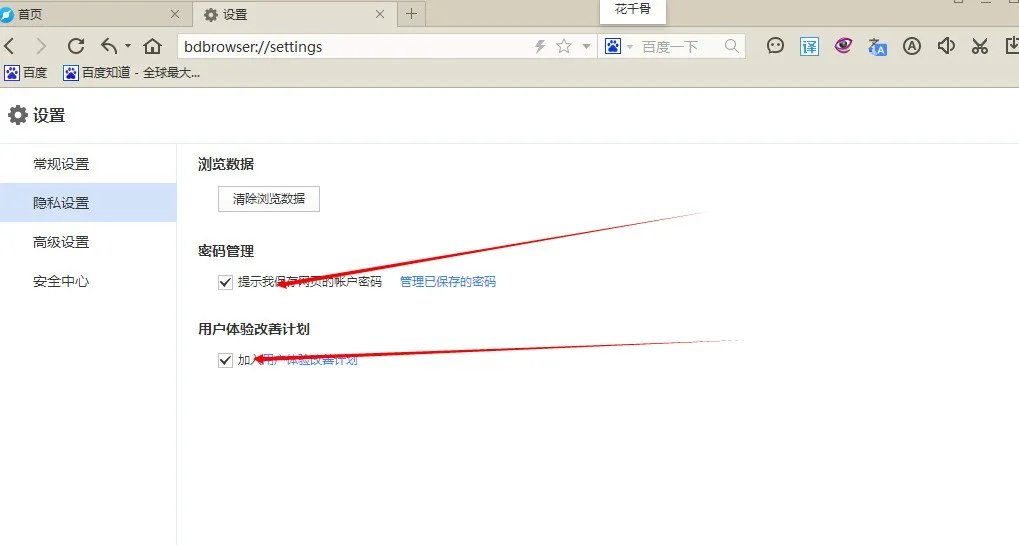1019x545 pixels.
Task: Click the scissors screenshot tool icon
Action: coord(979,46)
